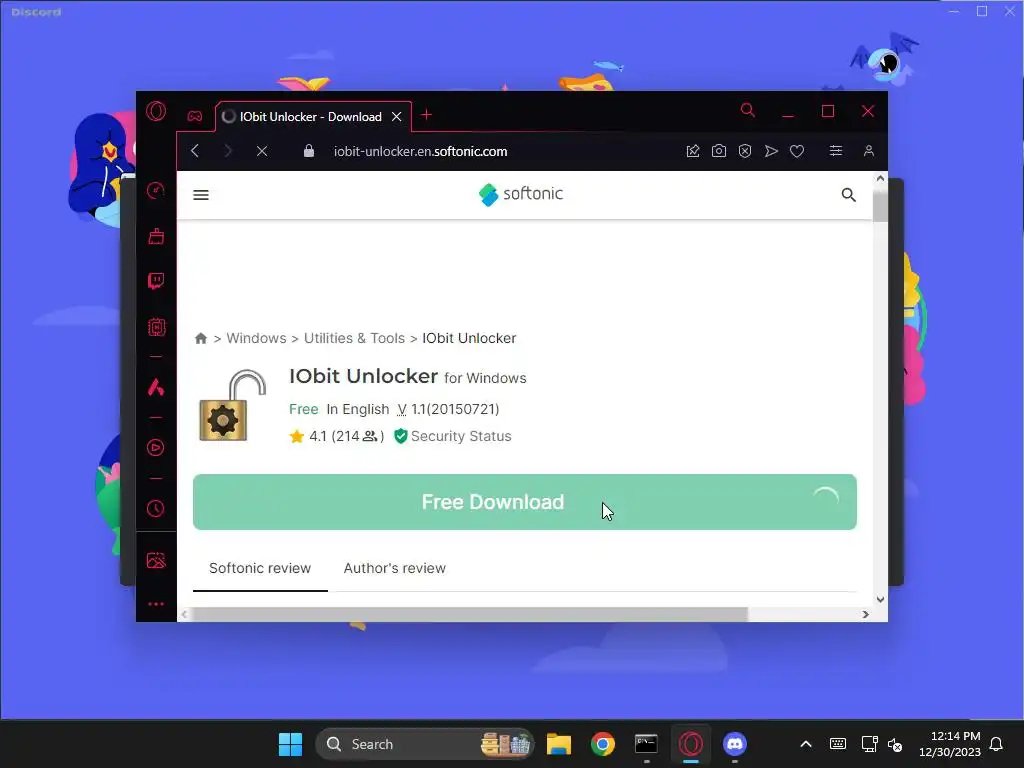The image size is (1024, 768).
Task: Click the Security Status badge
Action: 453,436
